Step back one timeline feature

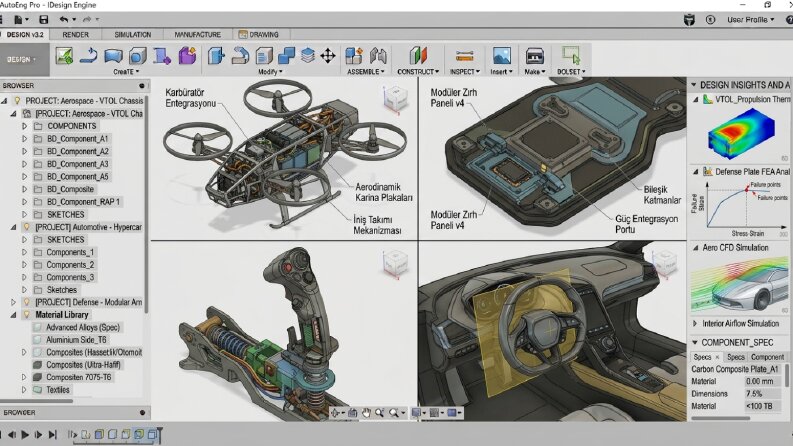coord(11,434)
